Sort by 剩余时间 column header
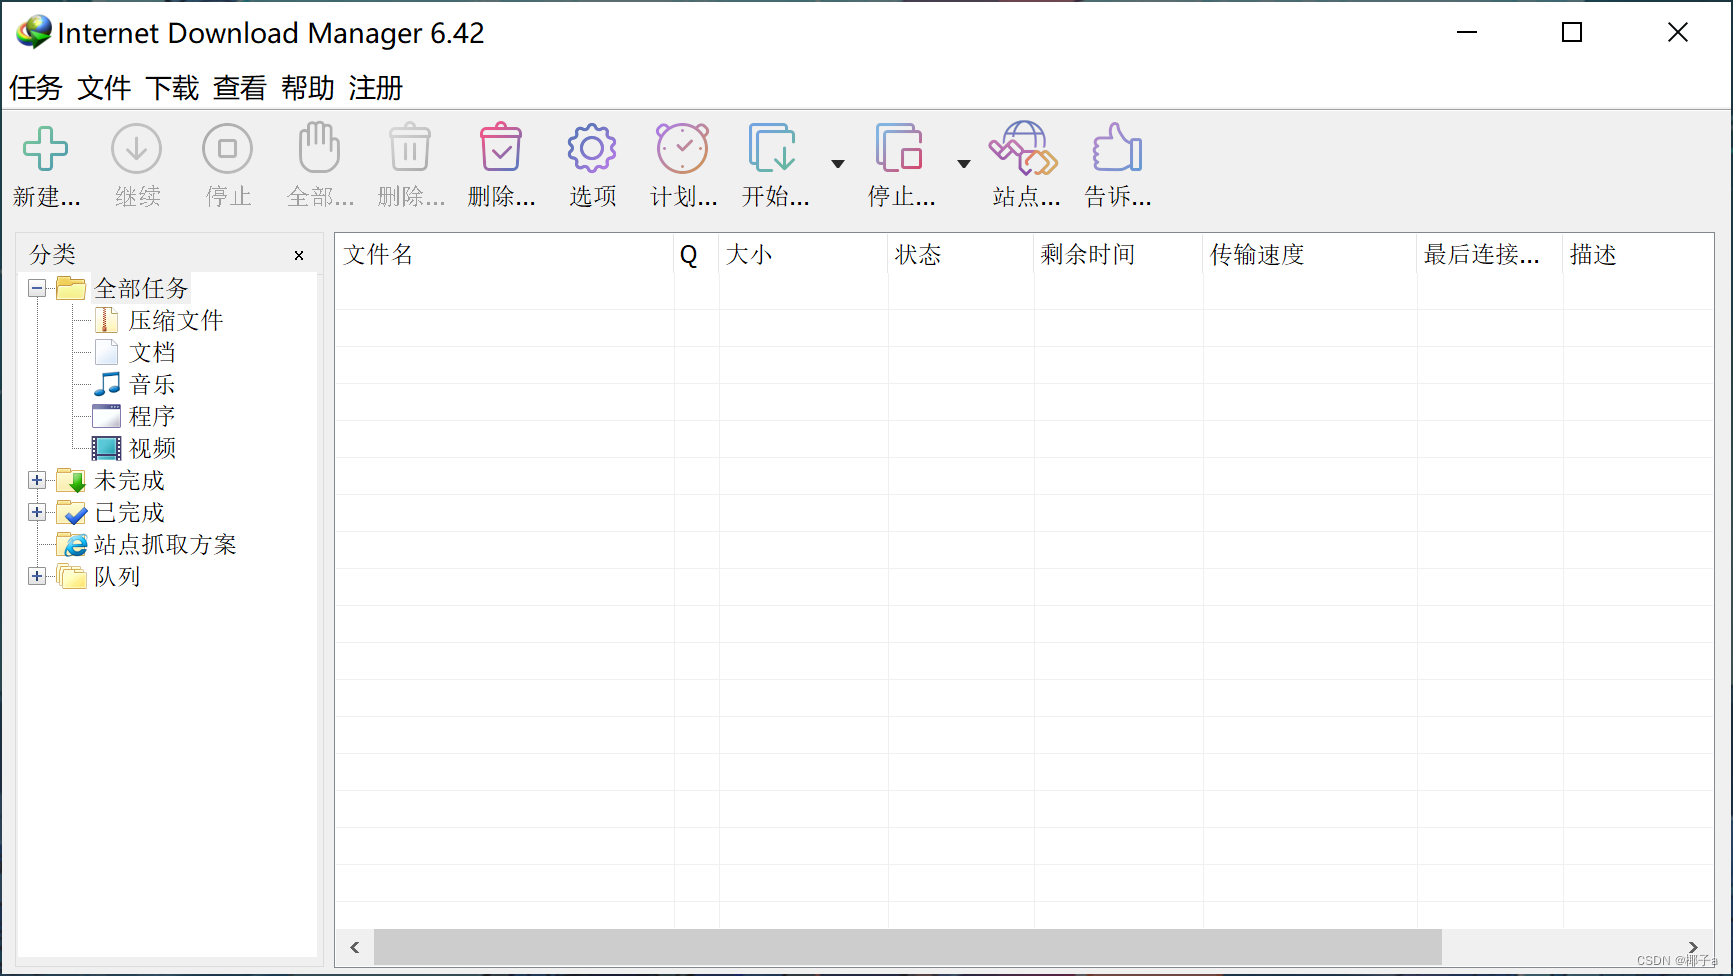 1118,255
